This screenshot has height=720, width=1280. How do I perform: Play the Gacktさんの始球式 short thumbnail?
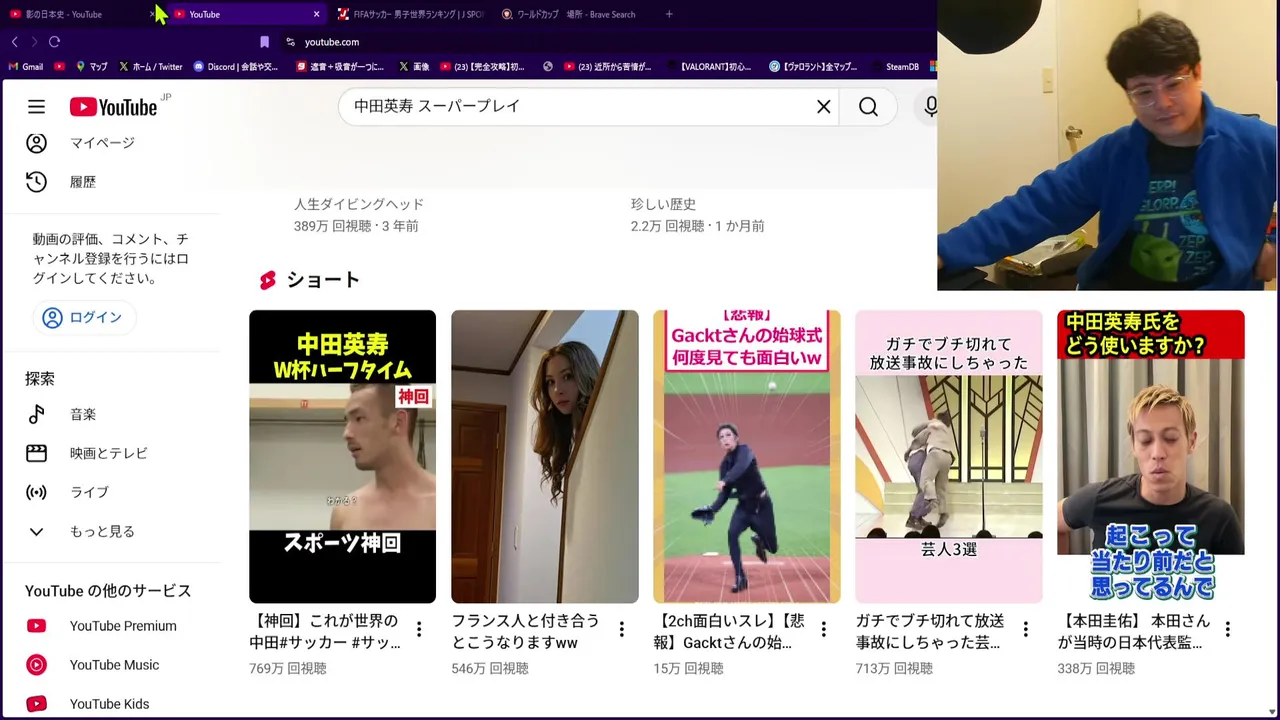point(746,456)
